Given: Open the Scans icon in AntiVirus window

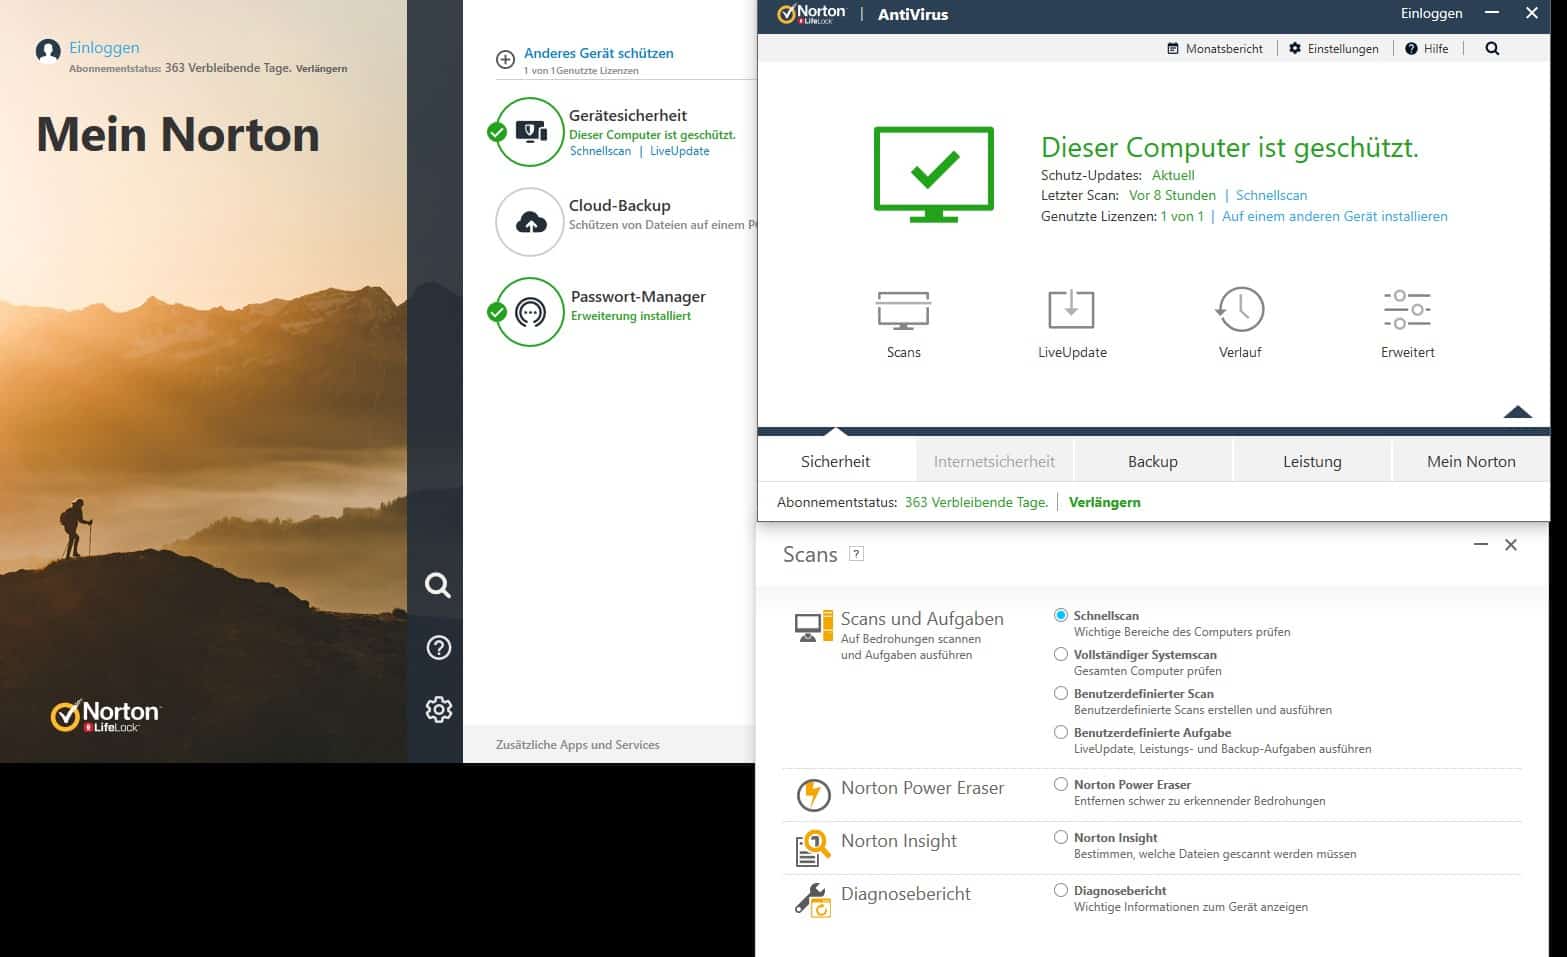Looking at the screenshot, I should (x=903, y=310).
